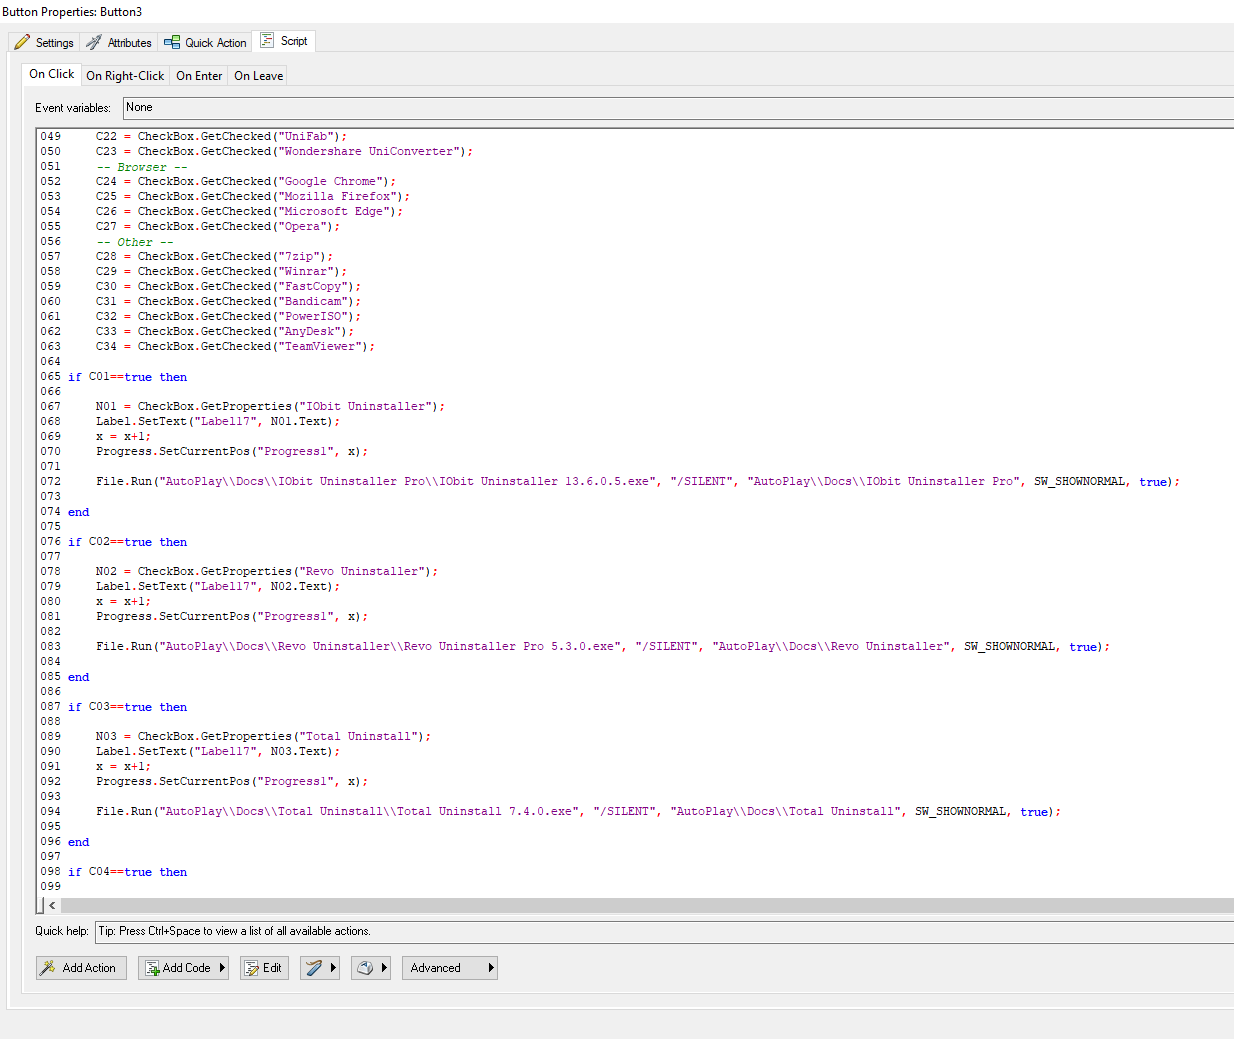Click the C33 AnyDesk code line
The height and width of the screenshot is (1039, 1234).
(225, 332)
